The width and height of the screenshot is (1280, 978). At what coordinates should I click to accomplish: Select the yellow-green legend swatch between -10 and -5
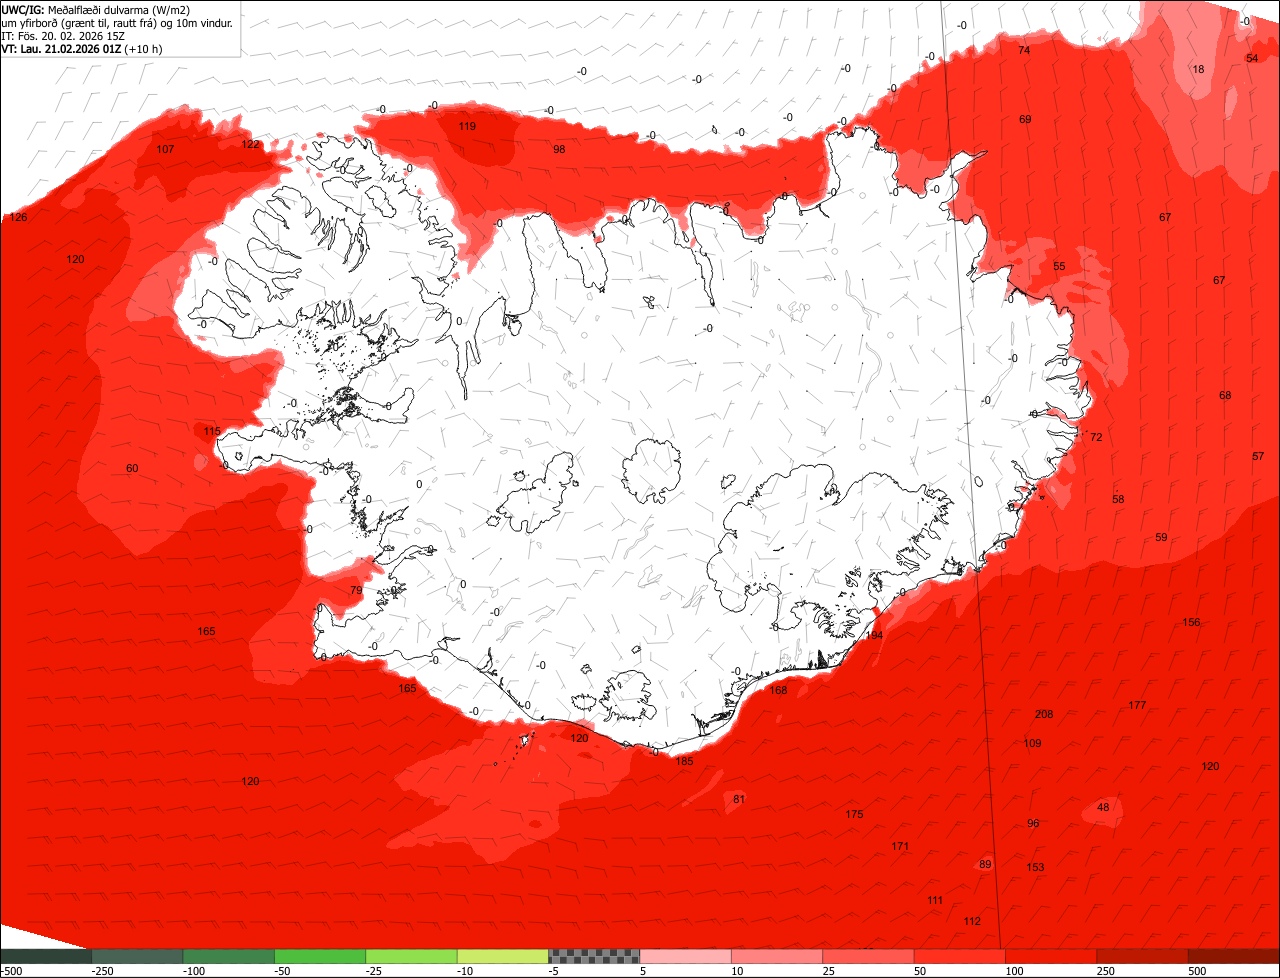click(x=503, y=956)
